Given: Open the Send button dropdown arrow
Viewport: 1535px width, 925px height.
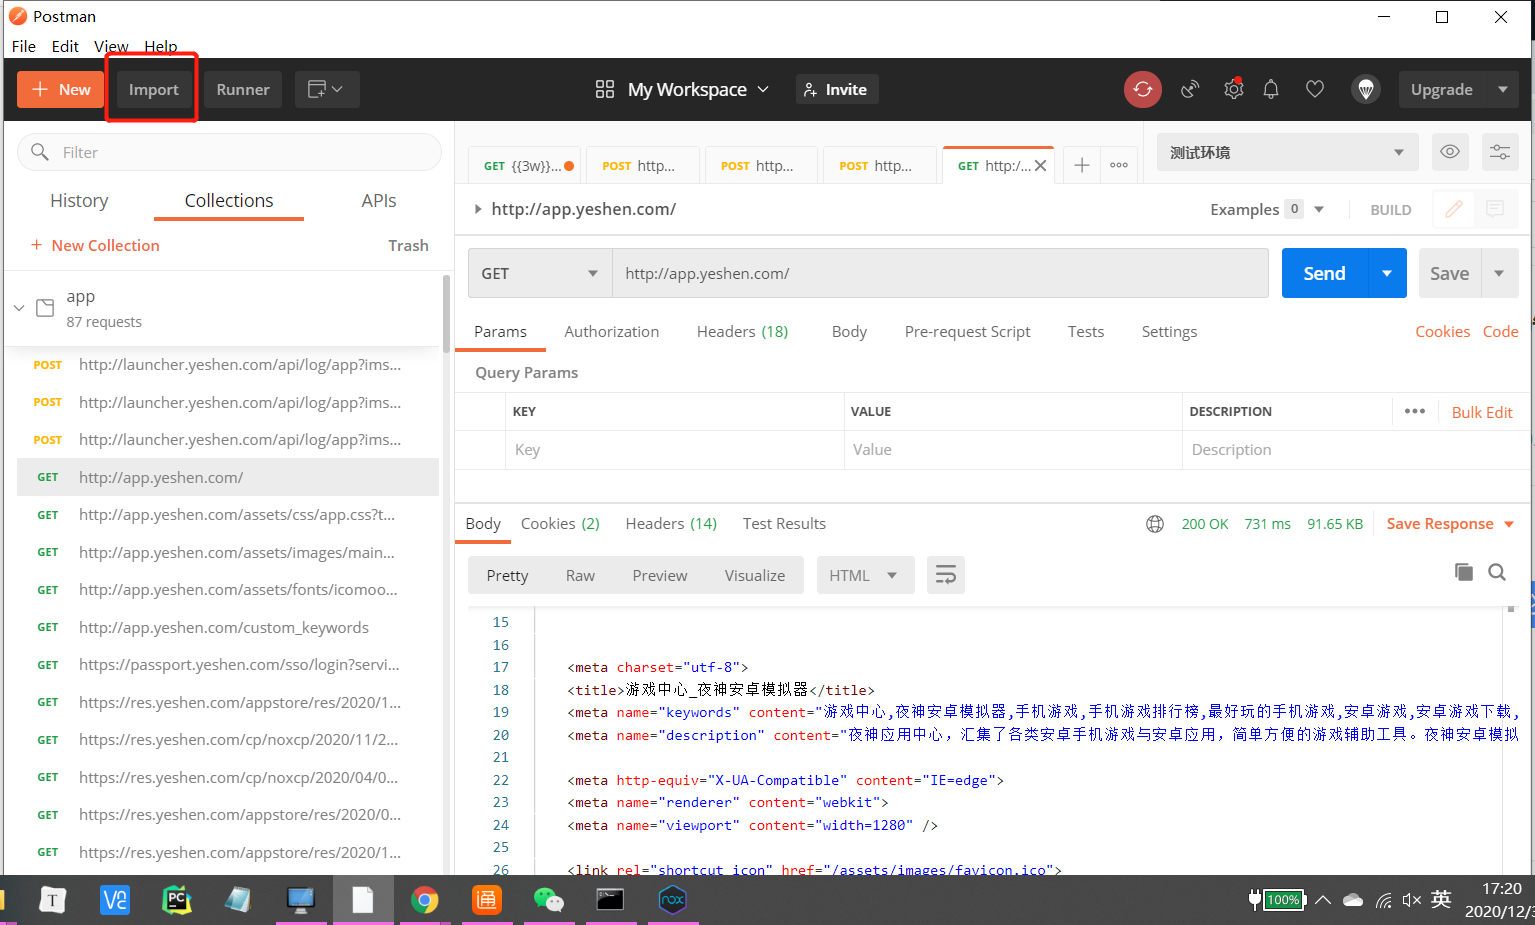Looking at the screenshot, I should (1387, 273).
